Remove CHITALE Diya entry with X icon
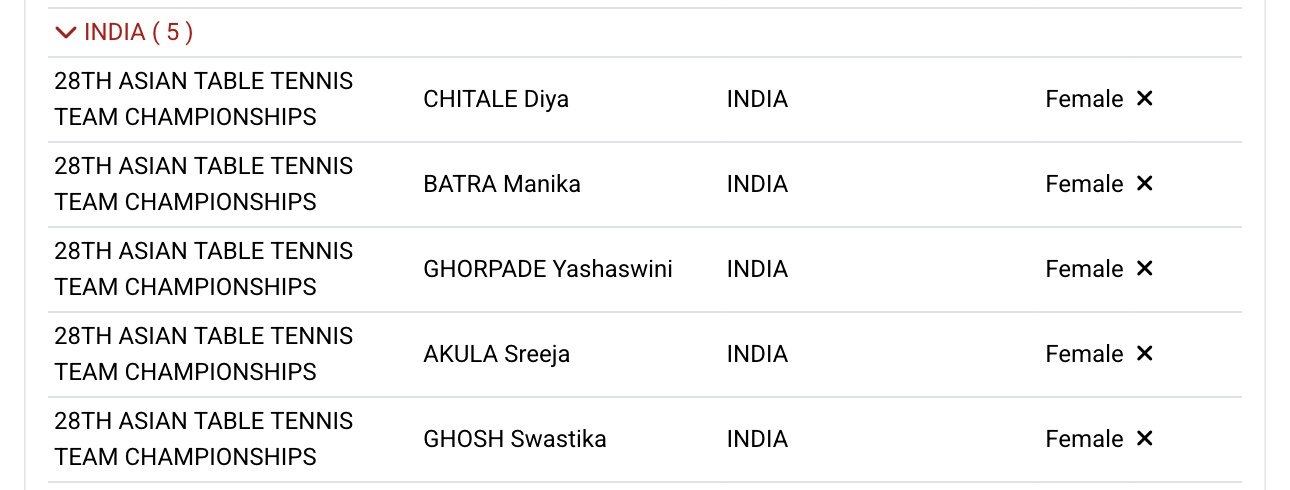The width and height of the screenshot is (1290, 490). tap(1145, 98)
